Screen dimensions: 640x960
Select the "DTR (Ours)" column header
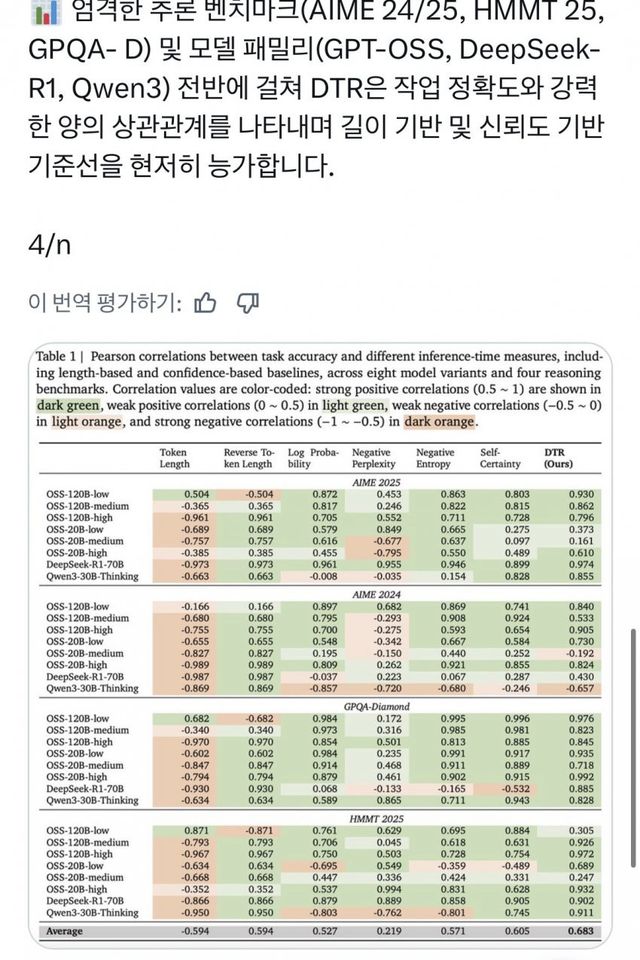pos(557,458)
